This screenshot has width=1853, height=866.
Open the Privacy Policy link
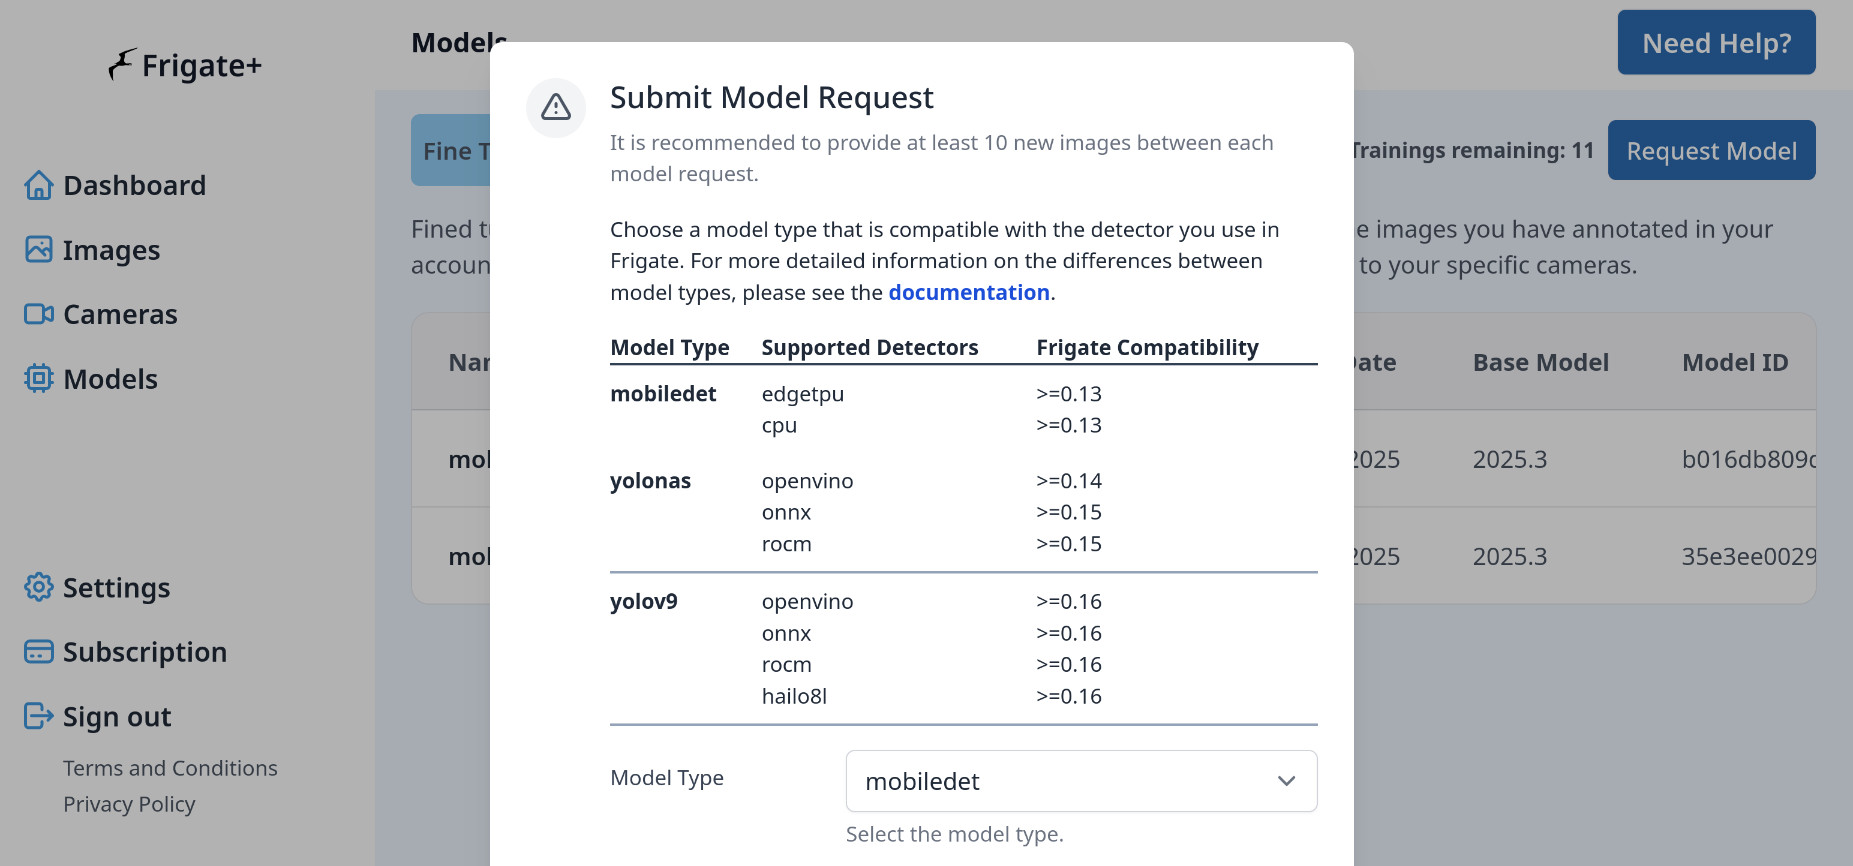129,804
